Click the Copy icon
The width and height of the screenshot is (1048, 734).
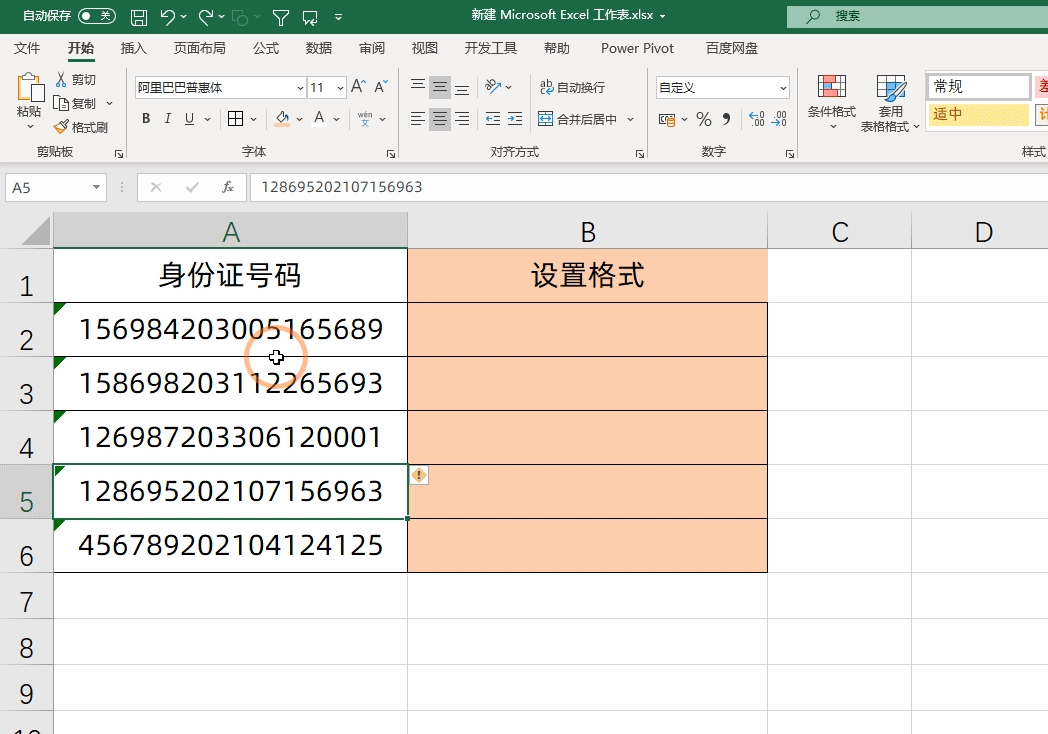tap(61, 104)
